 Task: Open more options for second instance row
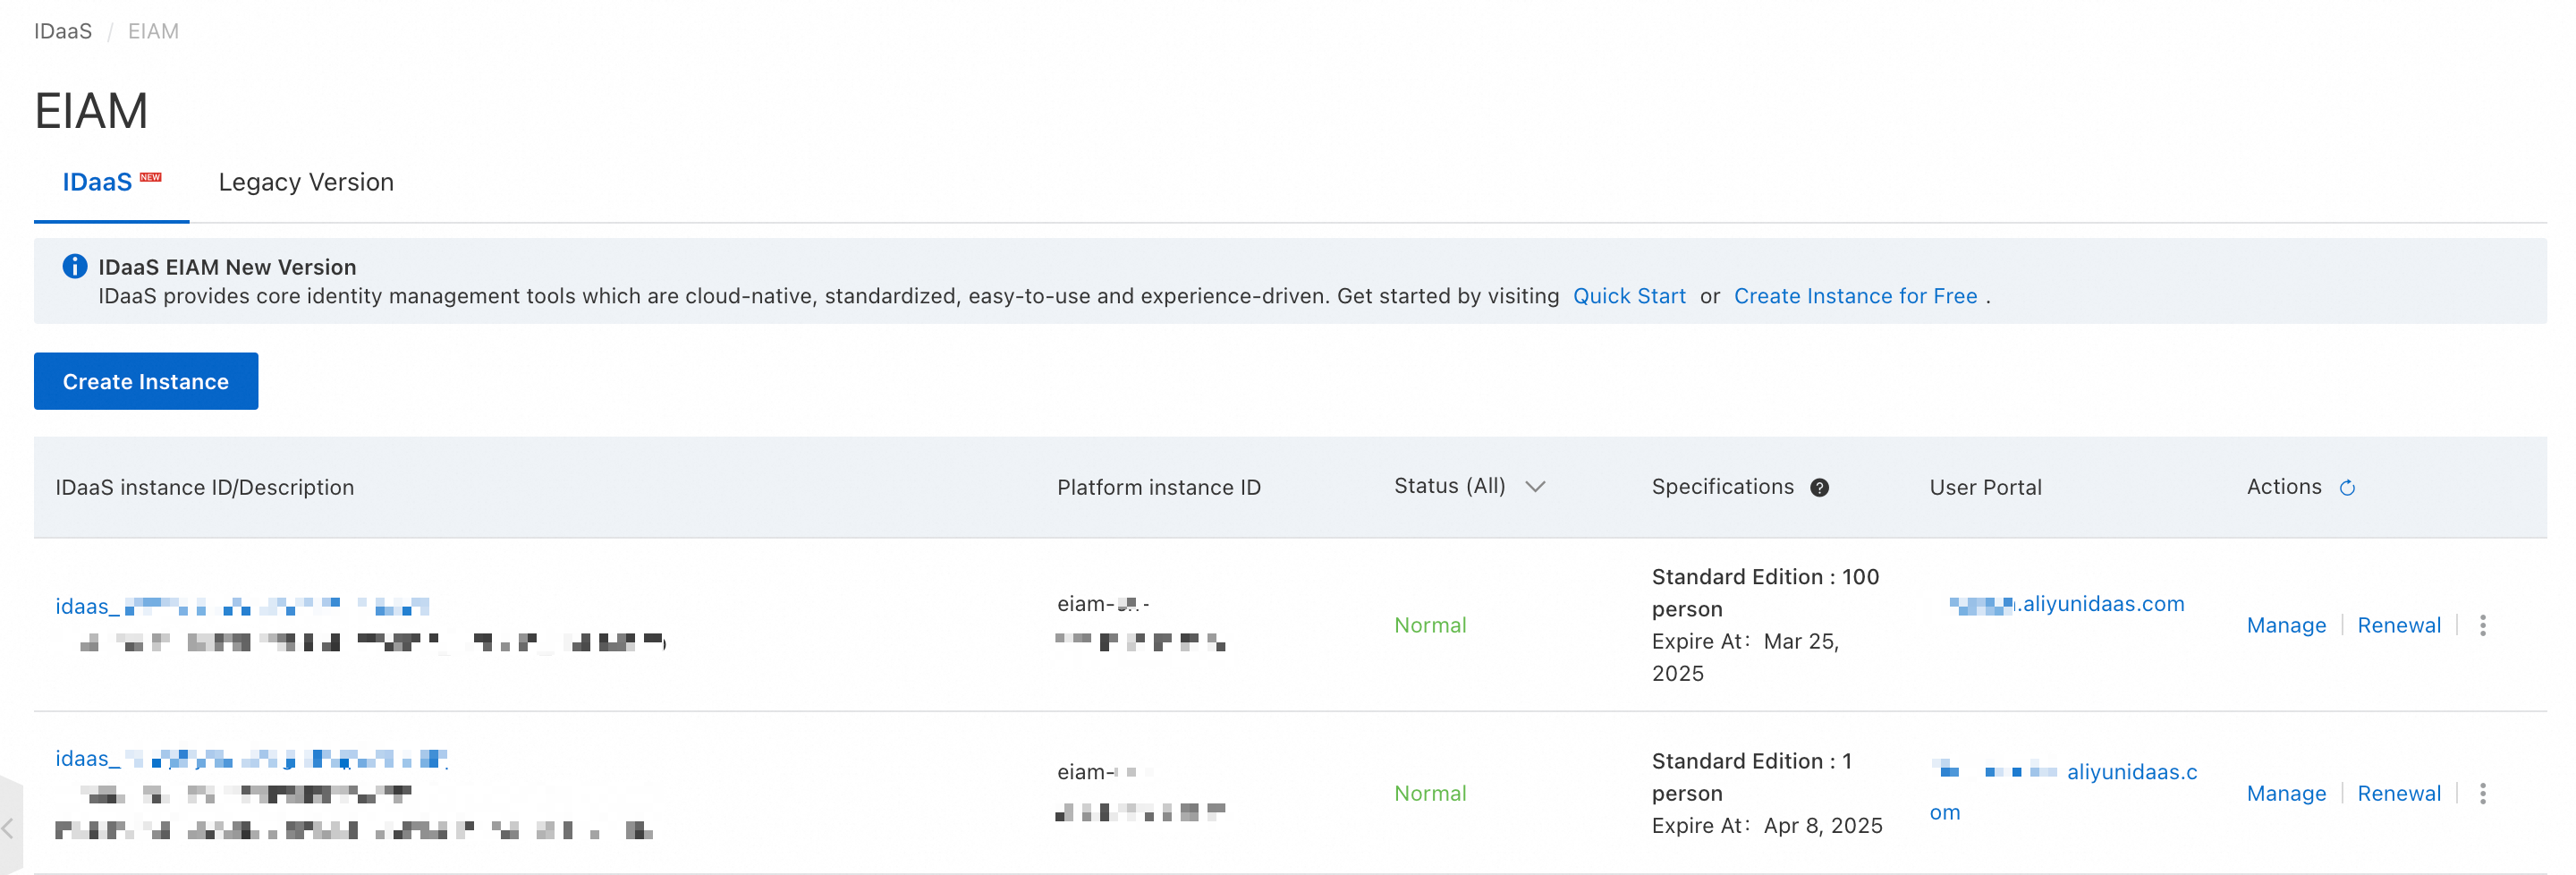point(2482,793)
